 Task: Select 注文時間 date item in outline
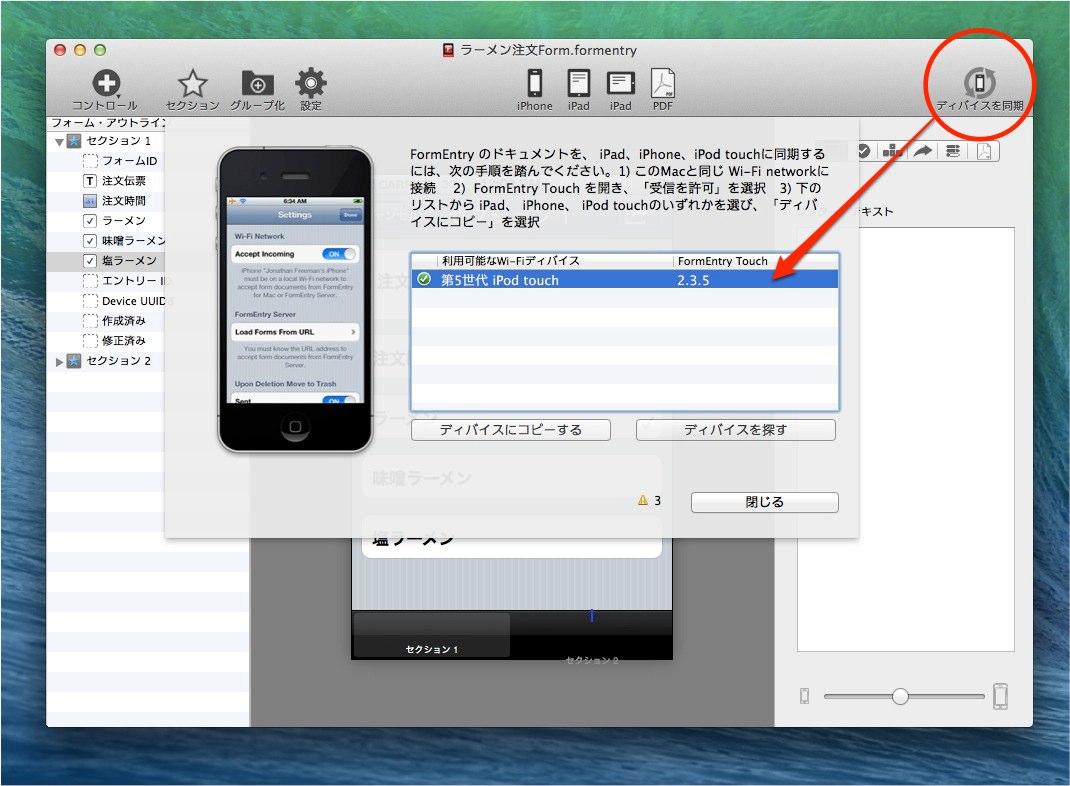tap(114, 201)
